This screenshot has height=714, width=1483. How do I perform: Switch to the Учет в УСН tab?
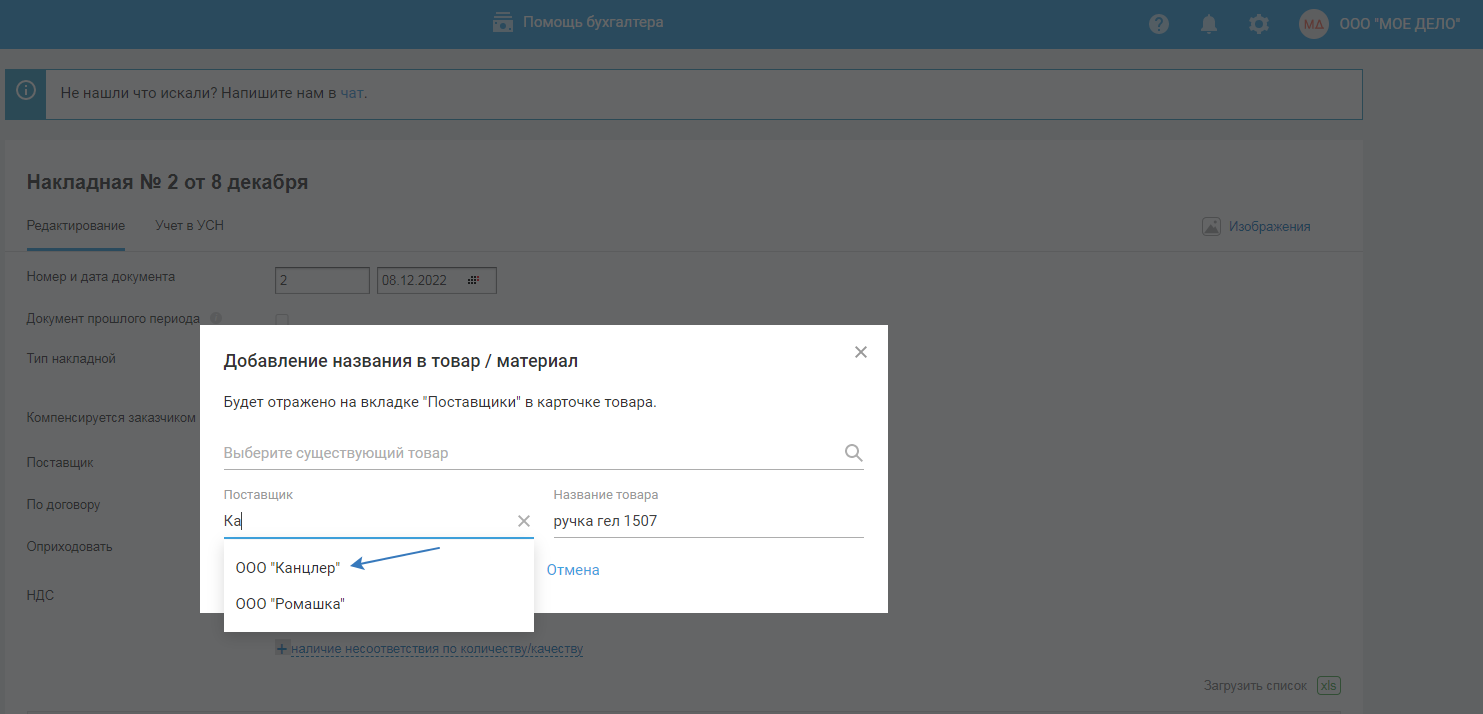tap(190, 226)
